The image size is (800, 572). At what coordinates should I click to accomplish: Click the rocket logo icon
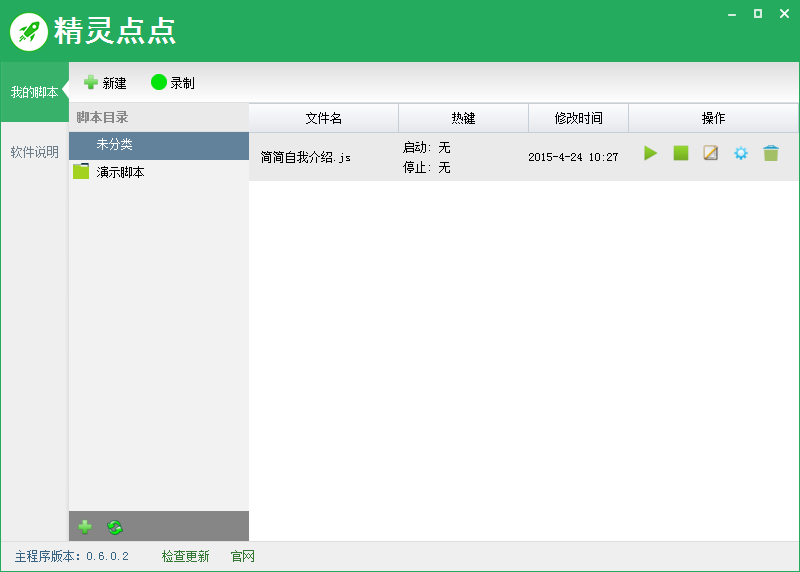click(x=30, y=31)
